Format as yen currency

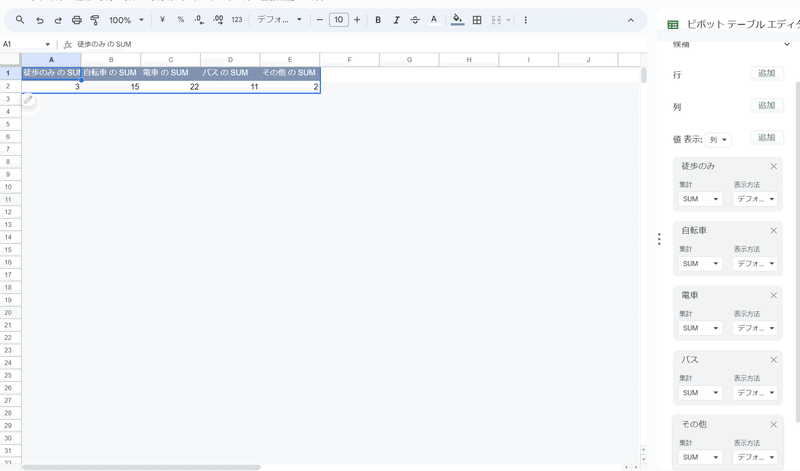(162, 20)
